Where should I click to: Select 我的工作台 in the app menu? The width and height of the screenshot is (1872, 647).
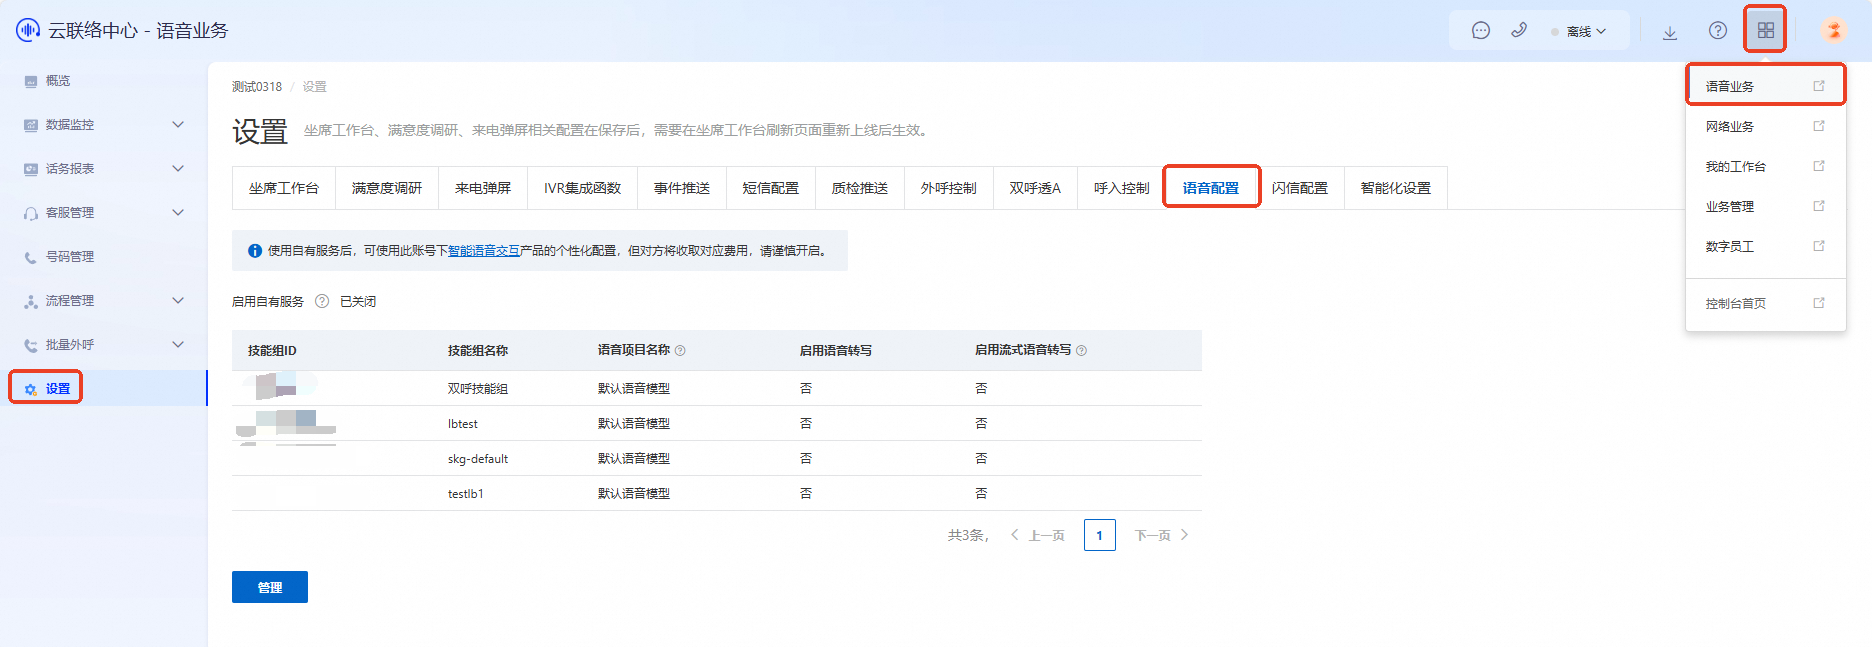pyautogui.click(x=1766, y=166)
